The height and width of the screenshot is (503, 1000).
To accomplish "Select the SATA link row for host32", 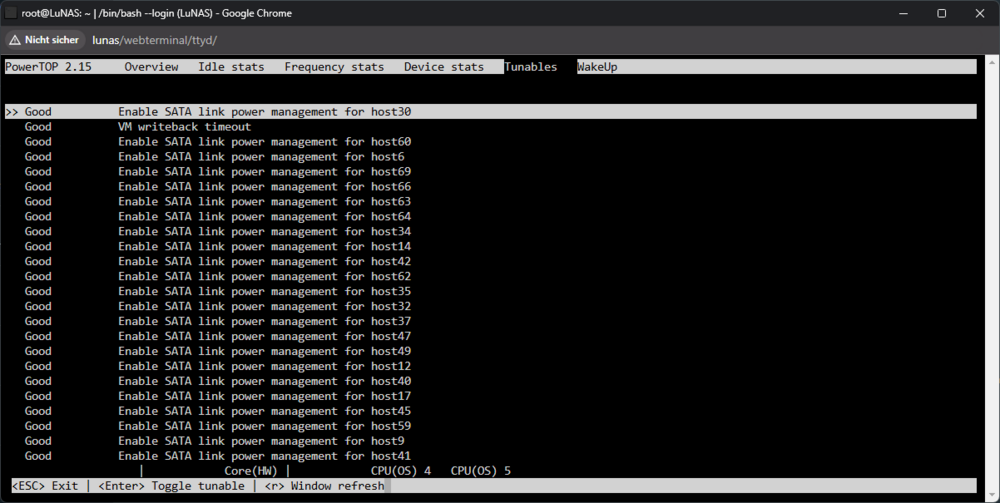I will 490,306.
